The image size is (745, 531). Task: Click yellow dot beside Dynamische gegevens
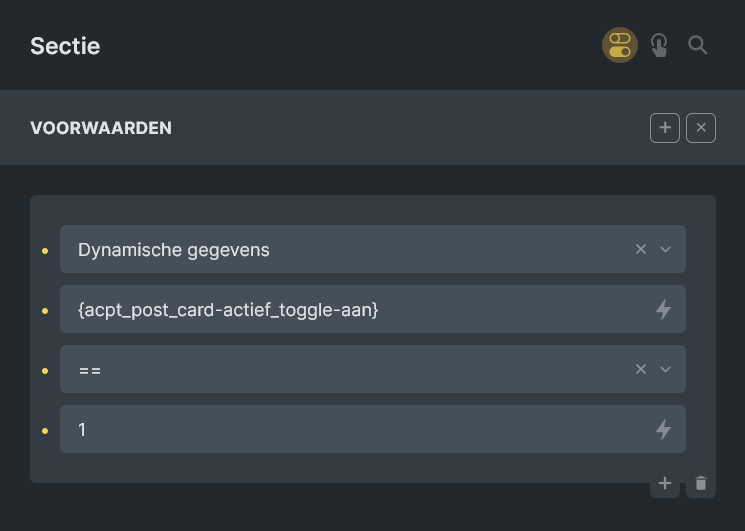click(x=45, y=251)
